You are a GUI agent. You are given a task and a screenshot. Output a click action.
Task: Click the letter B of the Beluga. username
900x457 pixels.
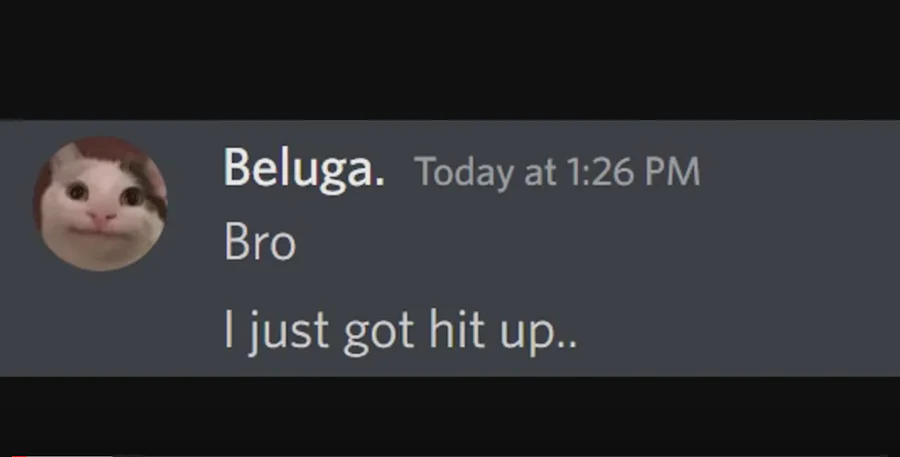[x=238, y=167]
